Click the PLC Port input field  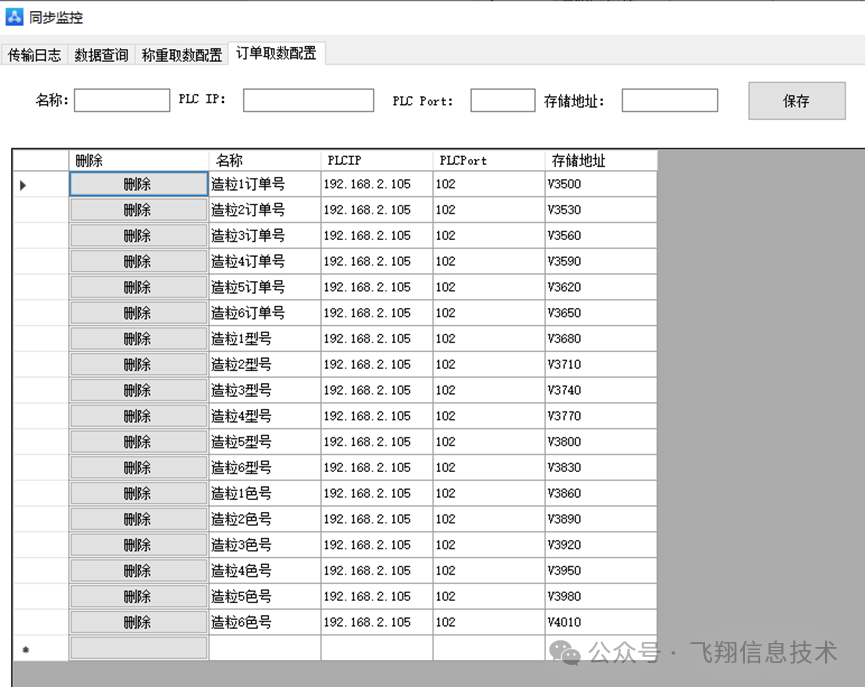coord(503,100)
